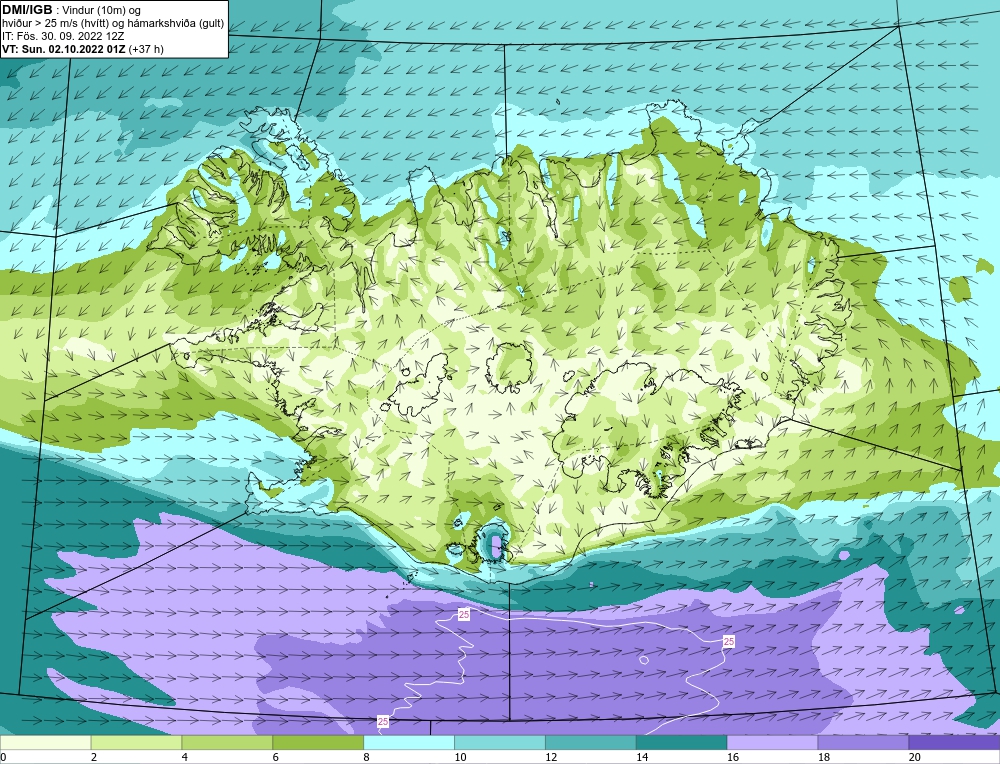Select the '(+37 h)' forecast offset text
1000x764 pixels.
tap(146, 49)
